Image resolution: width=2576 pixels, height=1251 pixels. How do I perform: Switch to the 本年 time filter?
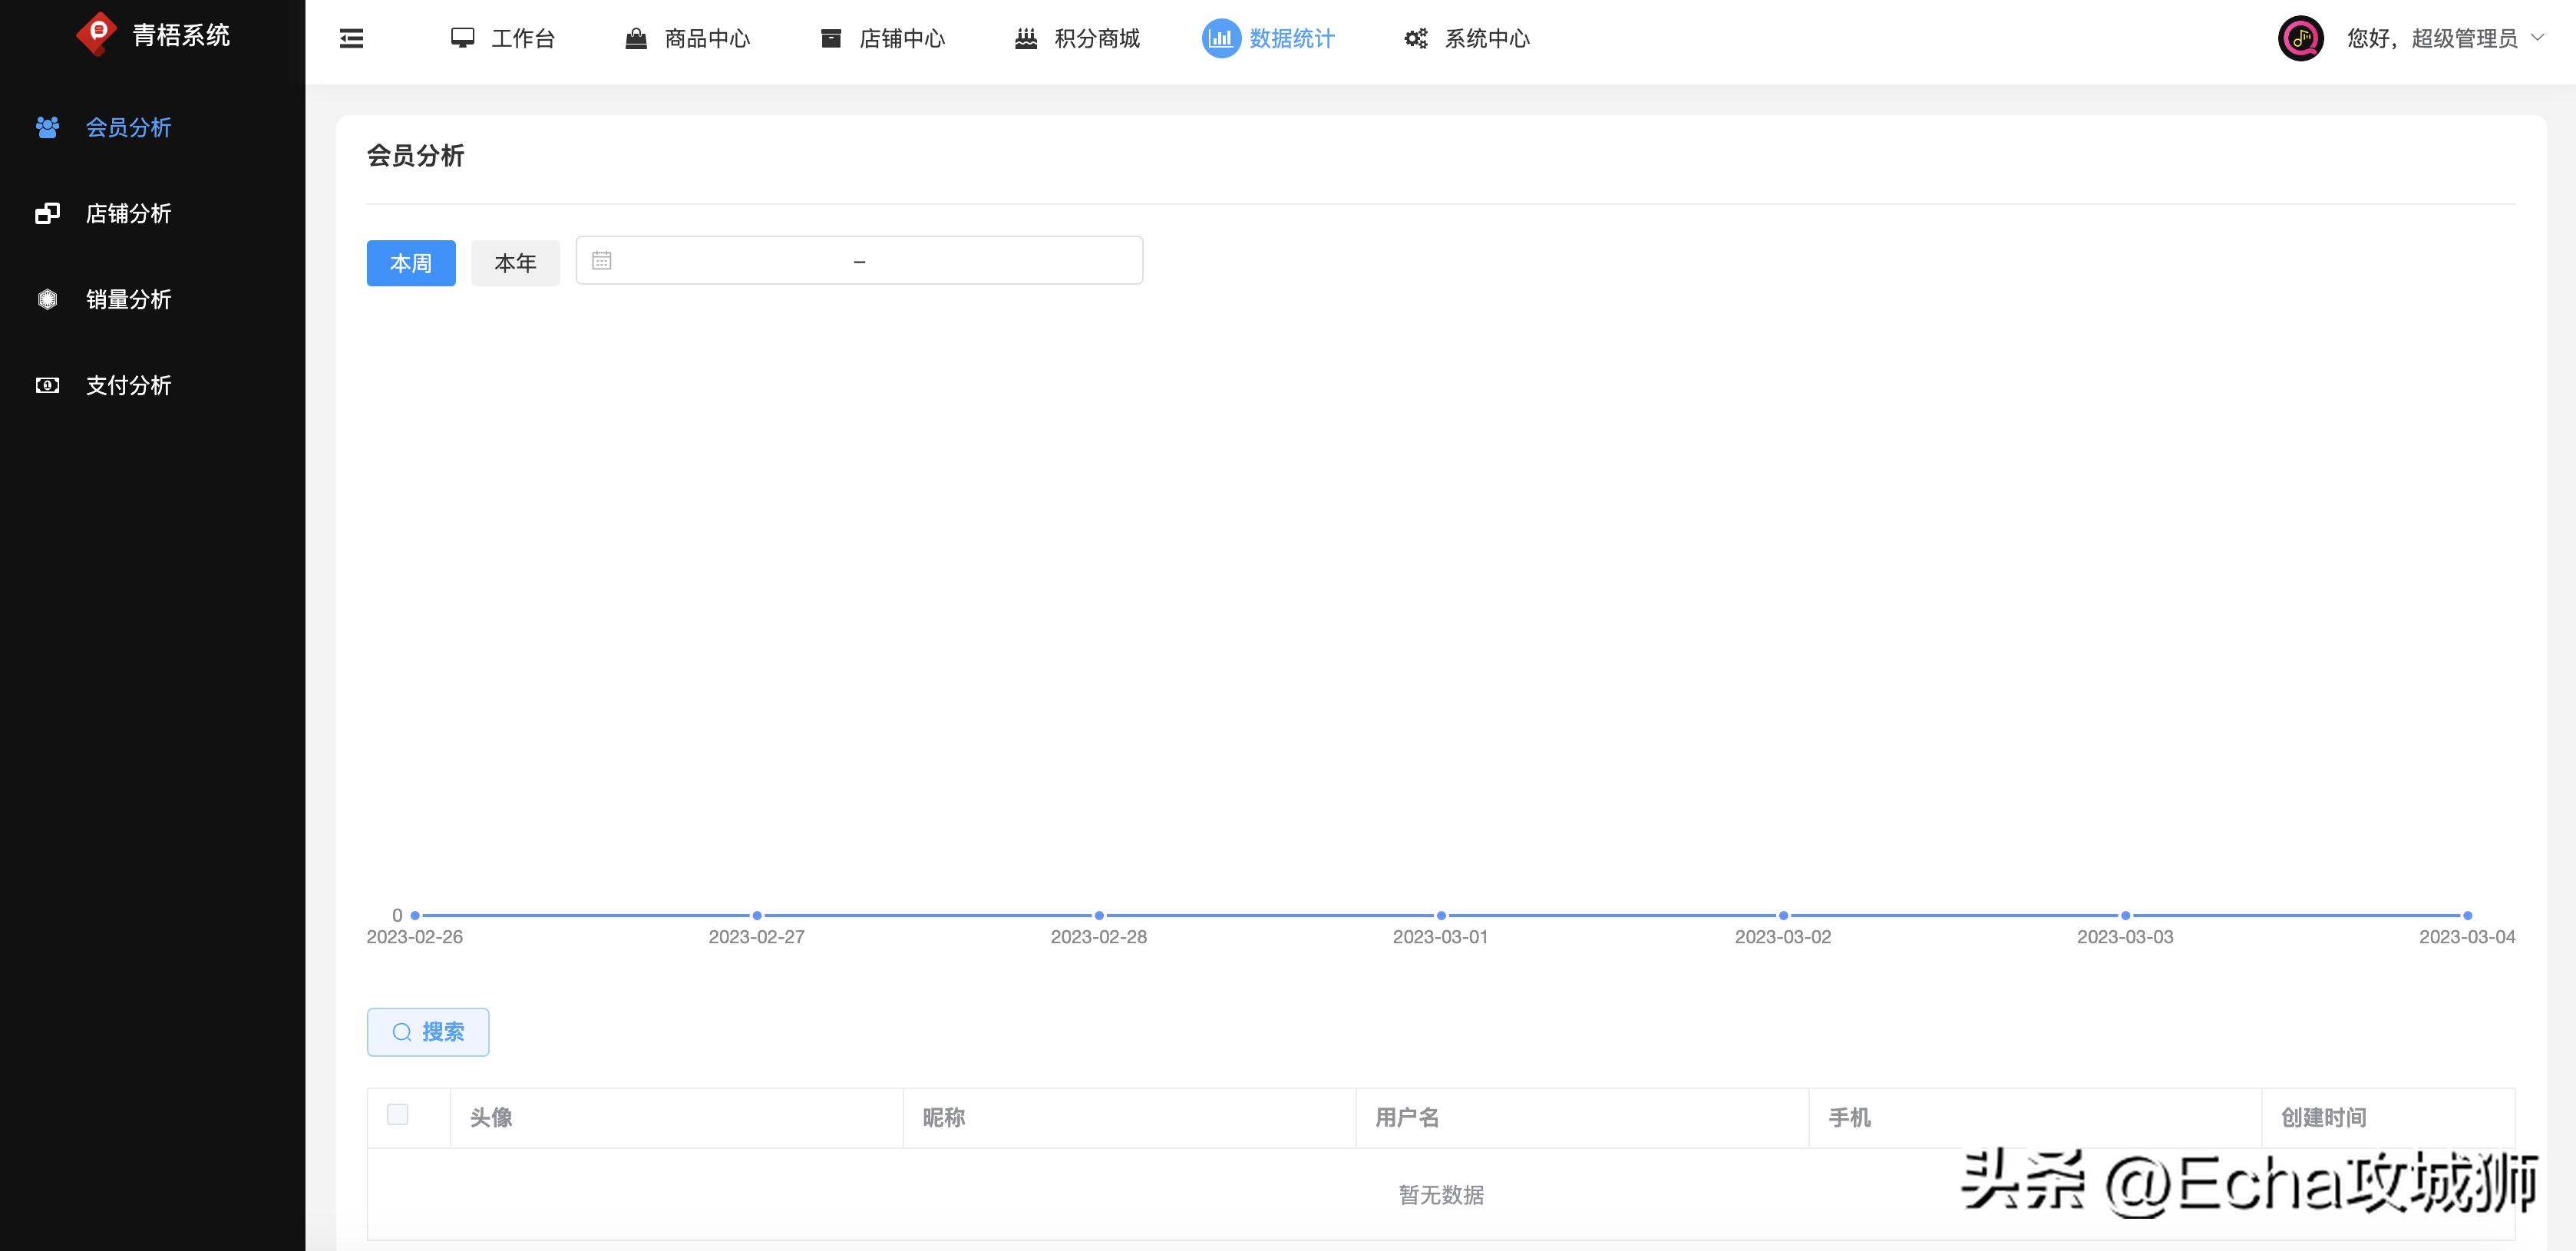point(515,262)
